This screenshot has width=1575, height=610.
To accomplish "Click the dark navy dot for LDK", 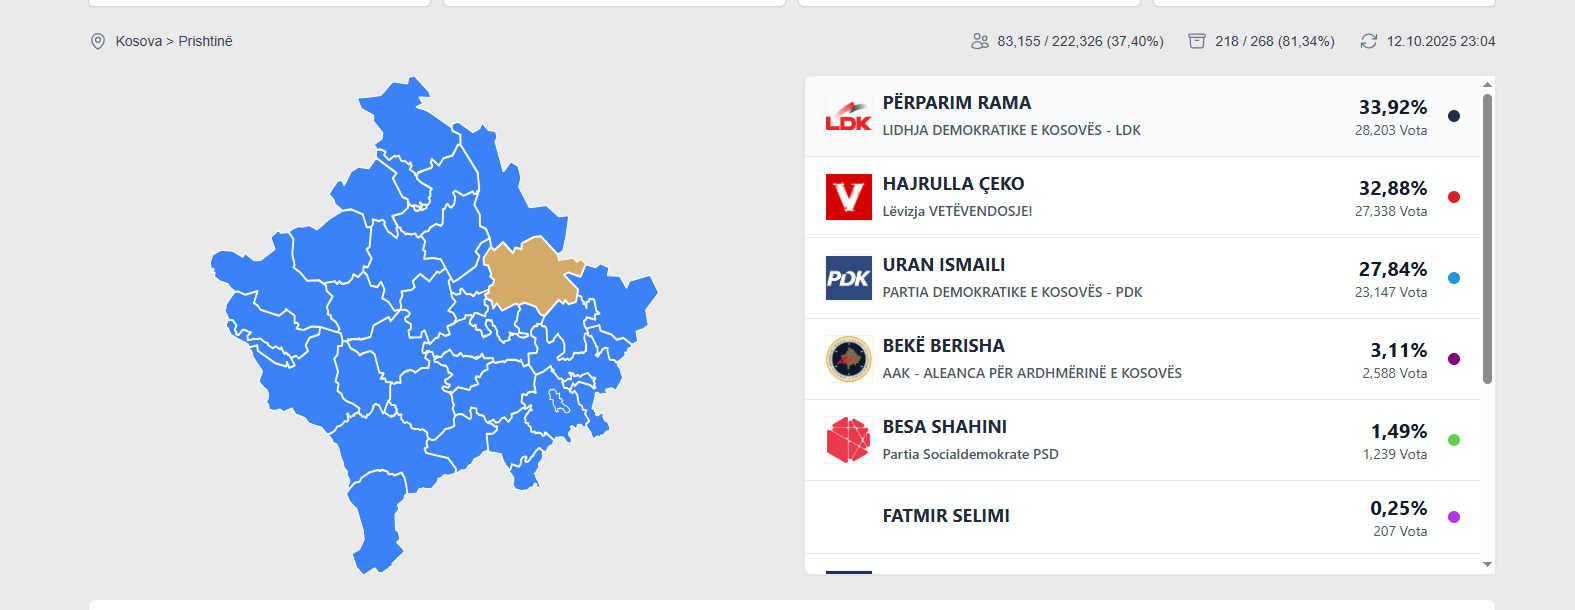I will 1454,116.
